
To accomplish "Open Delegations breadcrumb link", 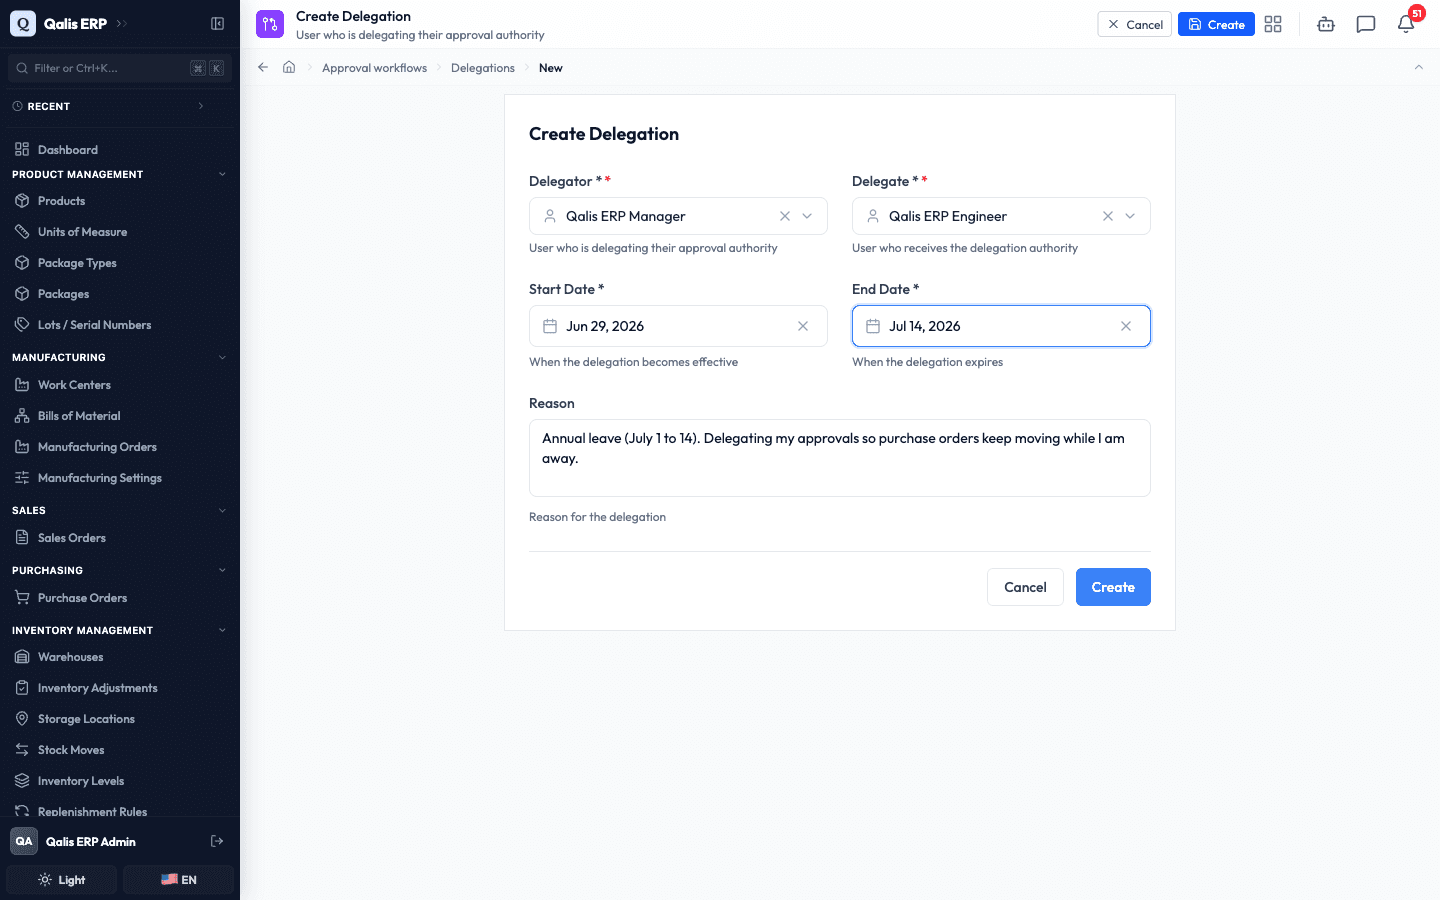I will click(483, 68).
